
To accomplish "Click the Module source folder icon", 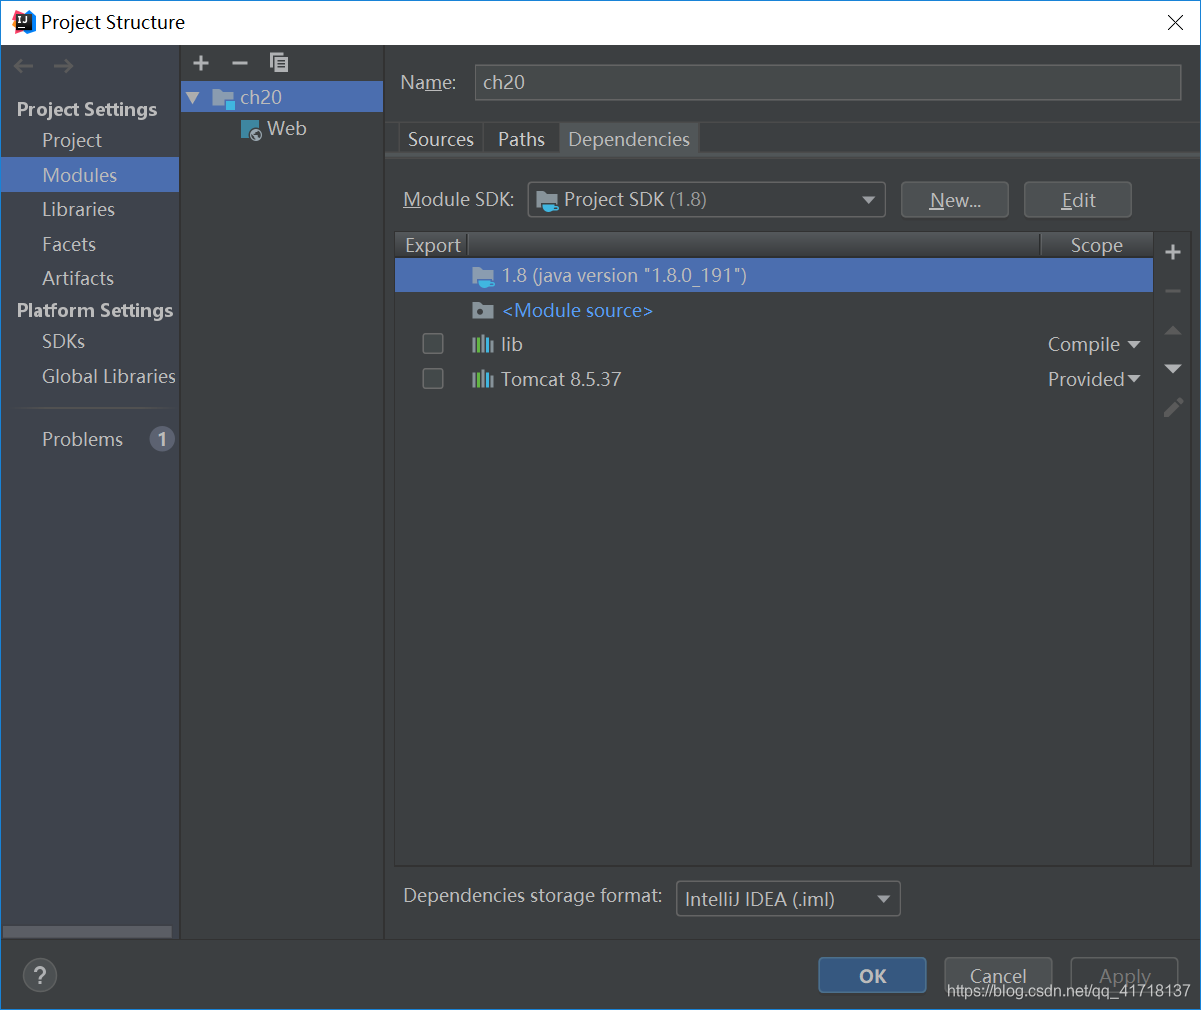I will [x=483, y=310].
